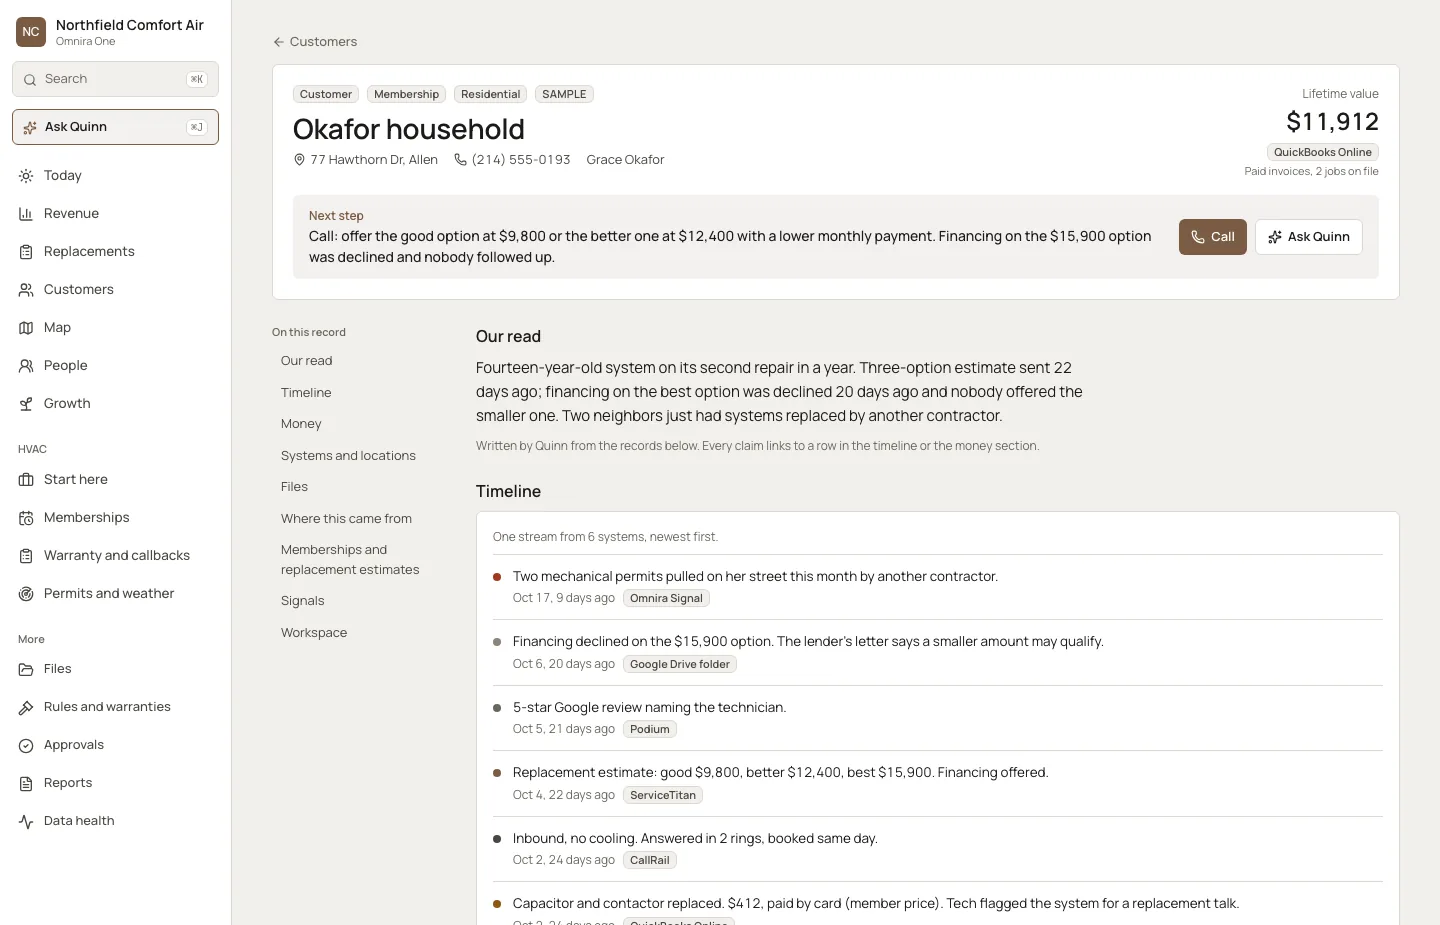Click the Approvals checkmark circle icon
This screenshot has height=925, width=1440.
pos(26,745)
